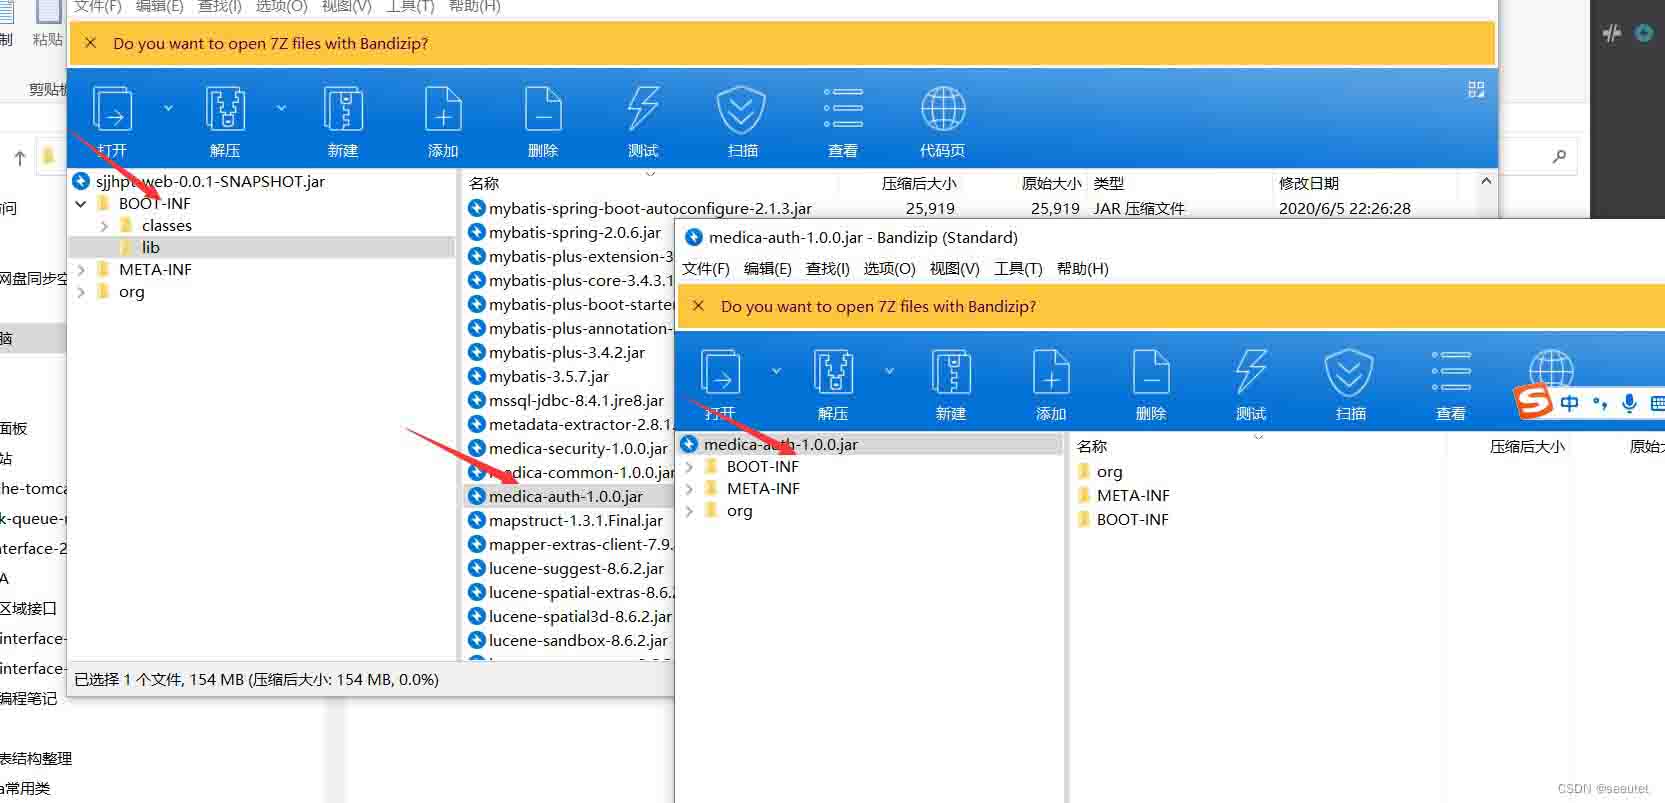Image resolution: width=1665 pixels, height=803 pixels.
Task: Sort by 名称 column in medica-auth window
Action: pos(1092,447)
